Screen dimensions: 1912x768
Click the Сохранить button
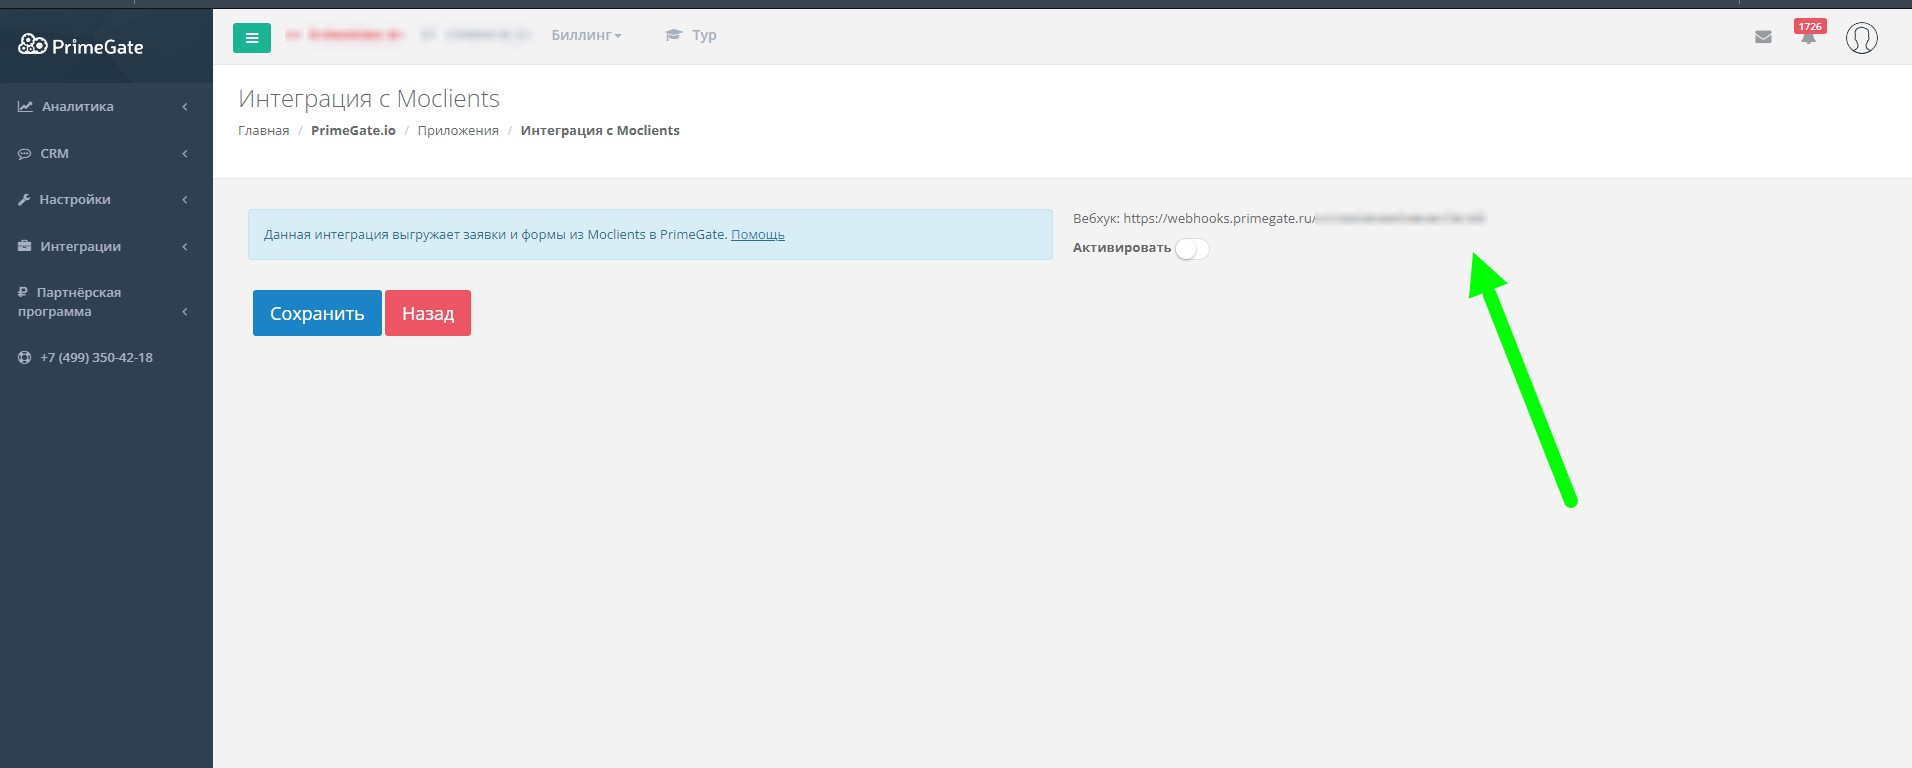317,313
